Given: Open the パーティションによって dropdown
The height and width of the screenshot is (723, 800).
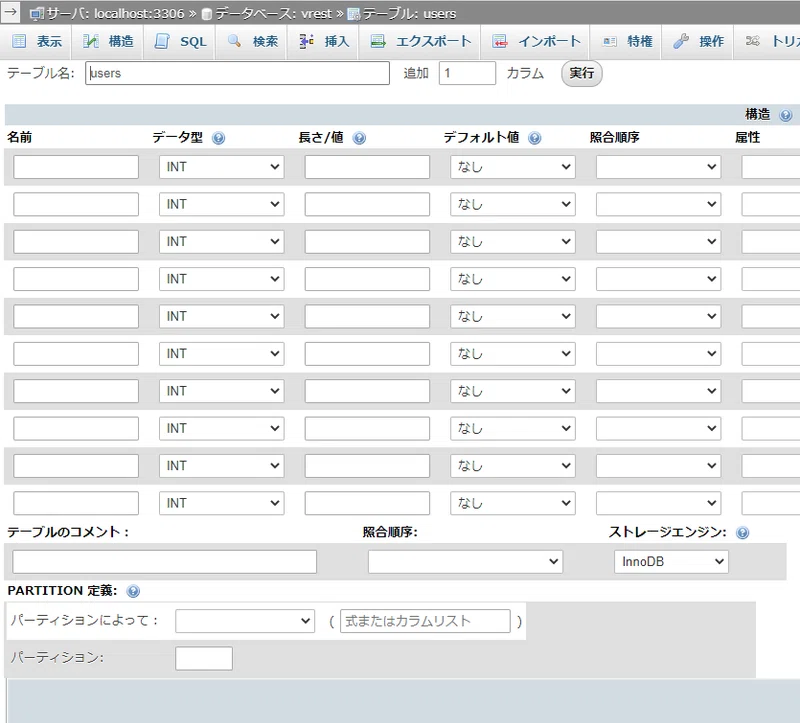Looking at the screenshot, I should (245, 621).
